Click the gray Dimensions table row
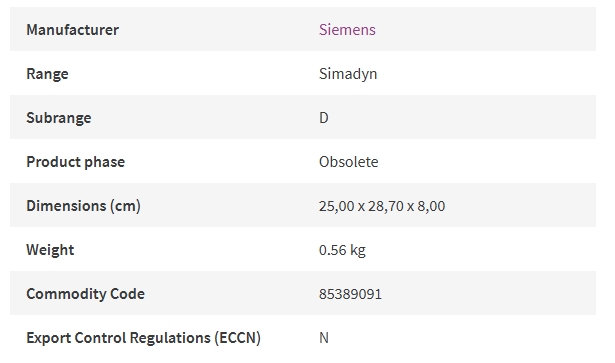The width and height of the screenshot is (615, 363). [303, 205]
